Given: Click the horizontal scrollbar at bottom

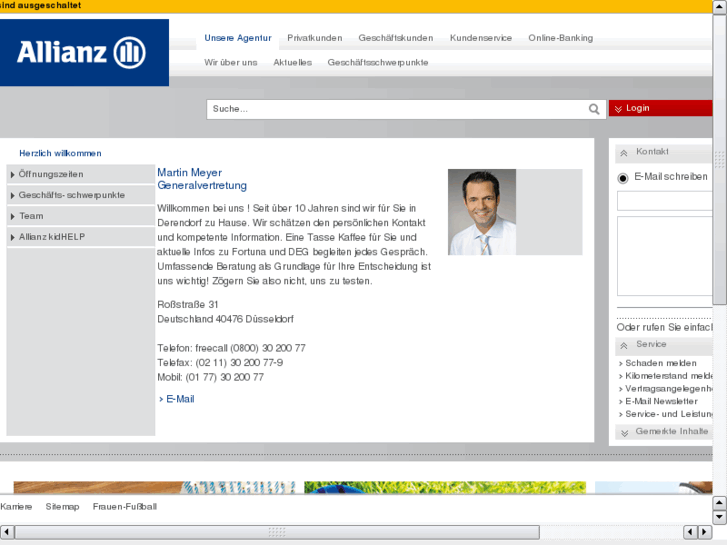Looking at the screenshot, I should [277, 532].
